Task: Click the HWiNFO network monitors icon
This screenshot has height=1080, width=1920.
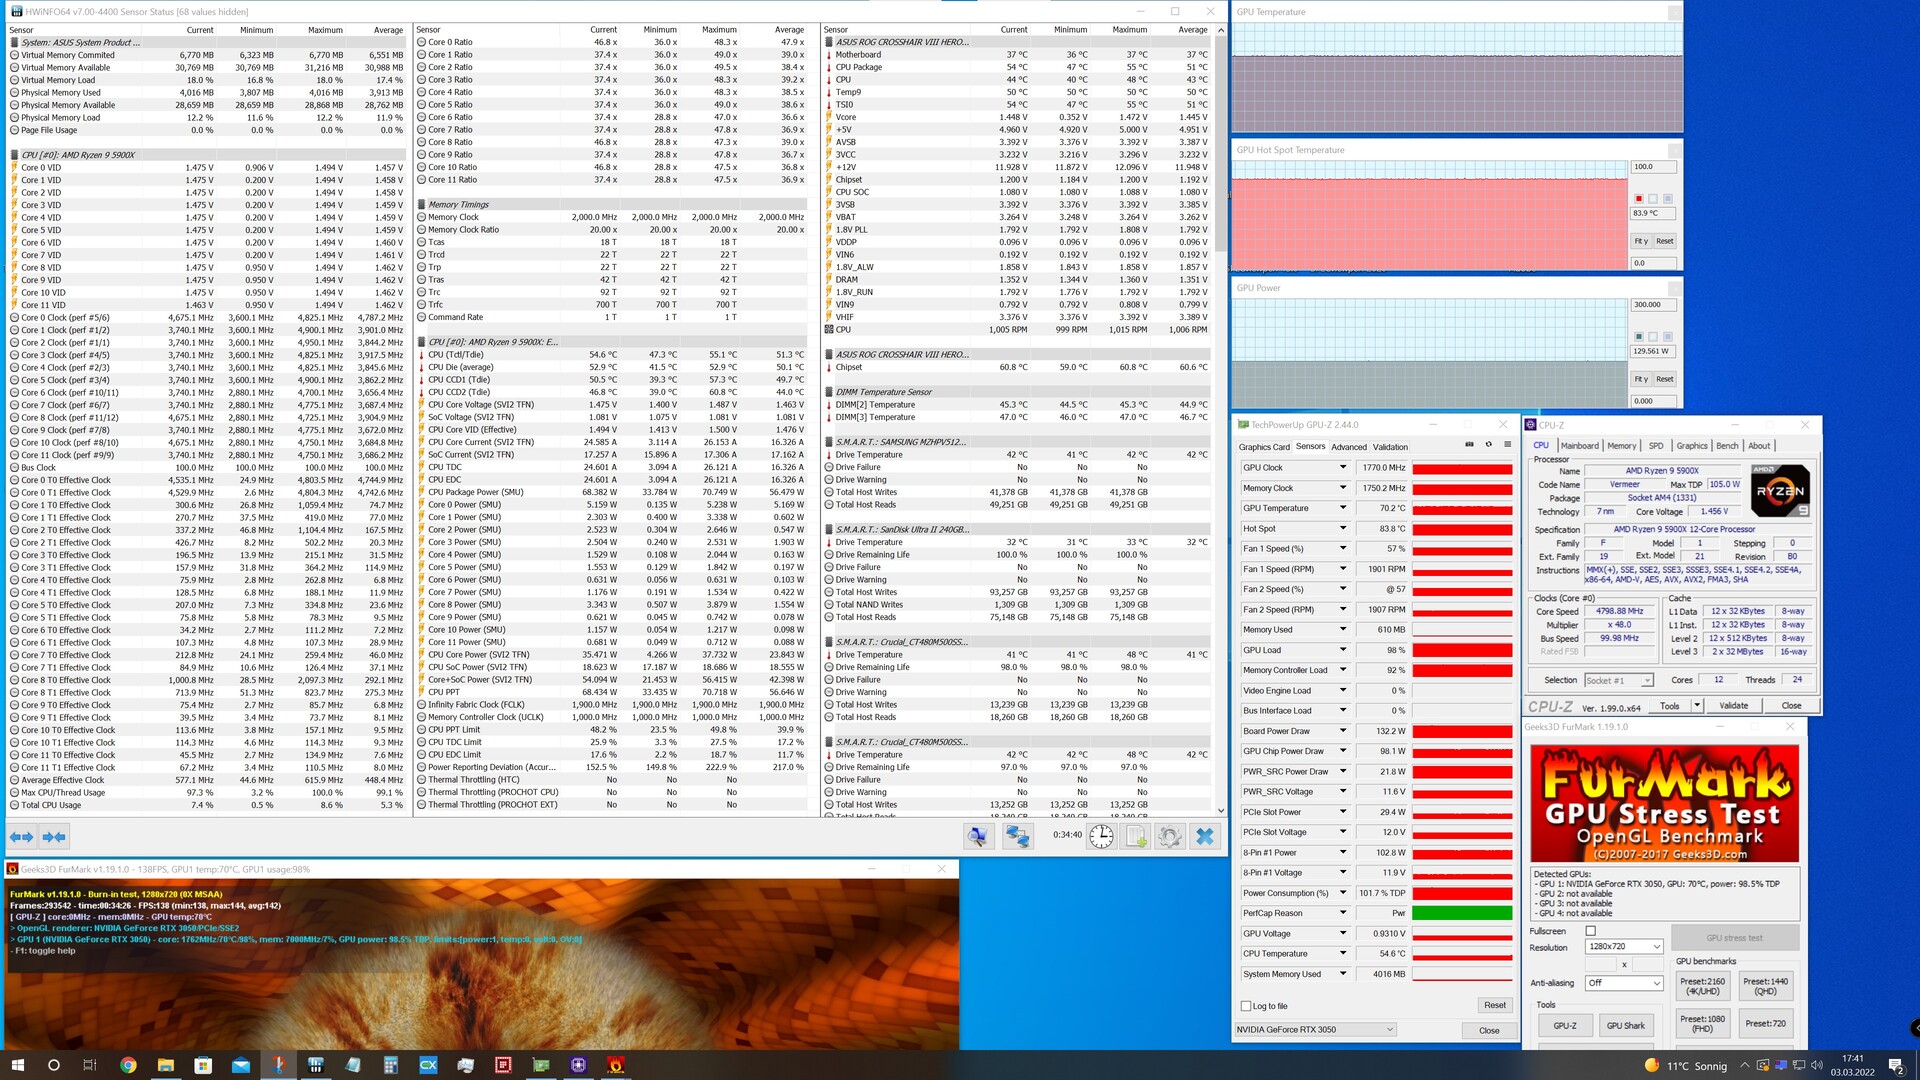Action: (x=1018, y=836)
